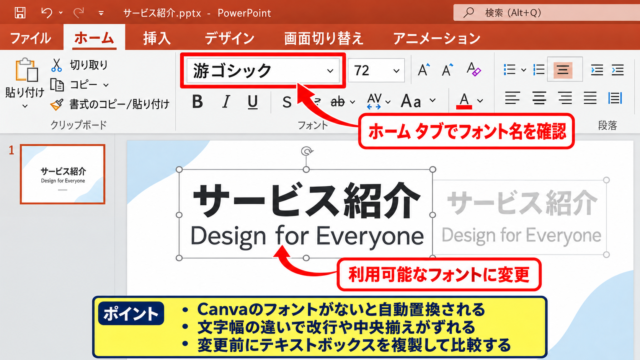Toggle strikethrough ab formatting
The image size is (640, 360).
coord(338,102)
